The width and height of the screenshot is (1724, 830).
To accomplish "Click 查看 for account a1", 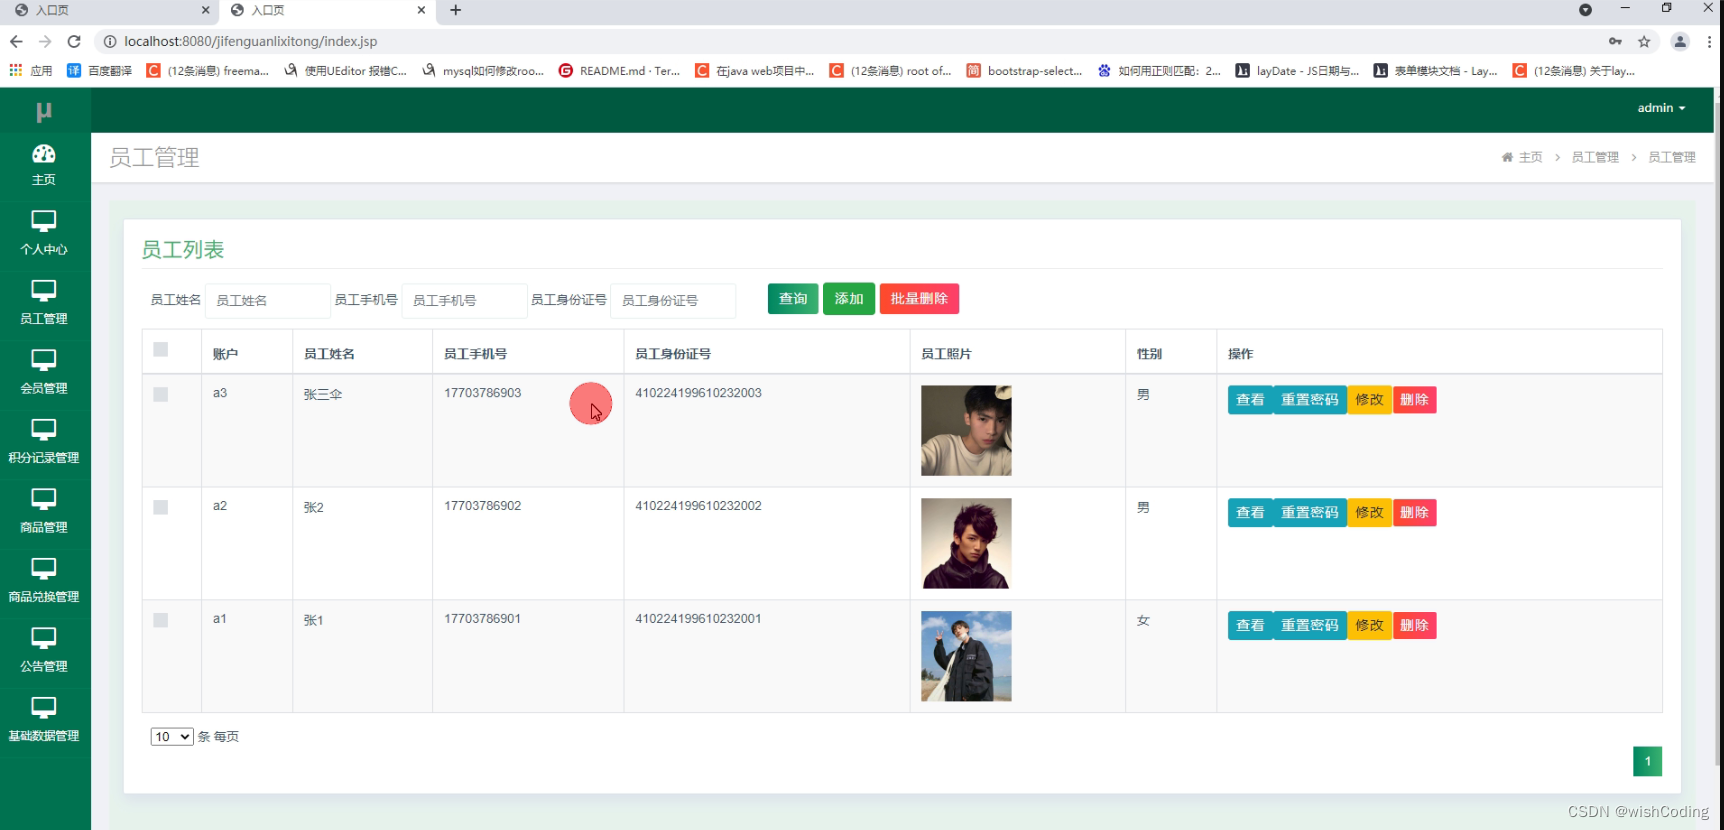I will pos(1250,626).
